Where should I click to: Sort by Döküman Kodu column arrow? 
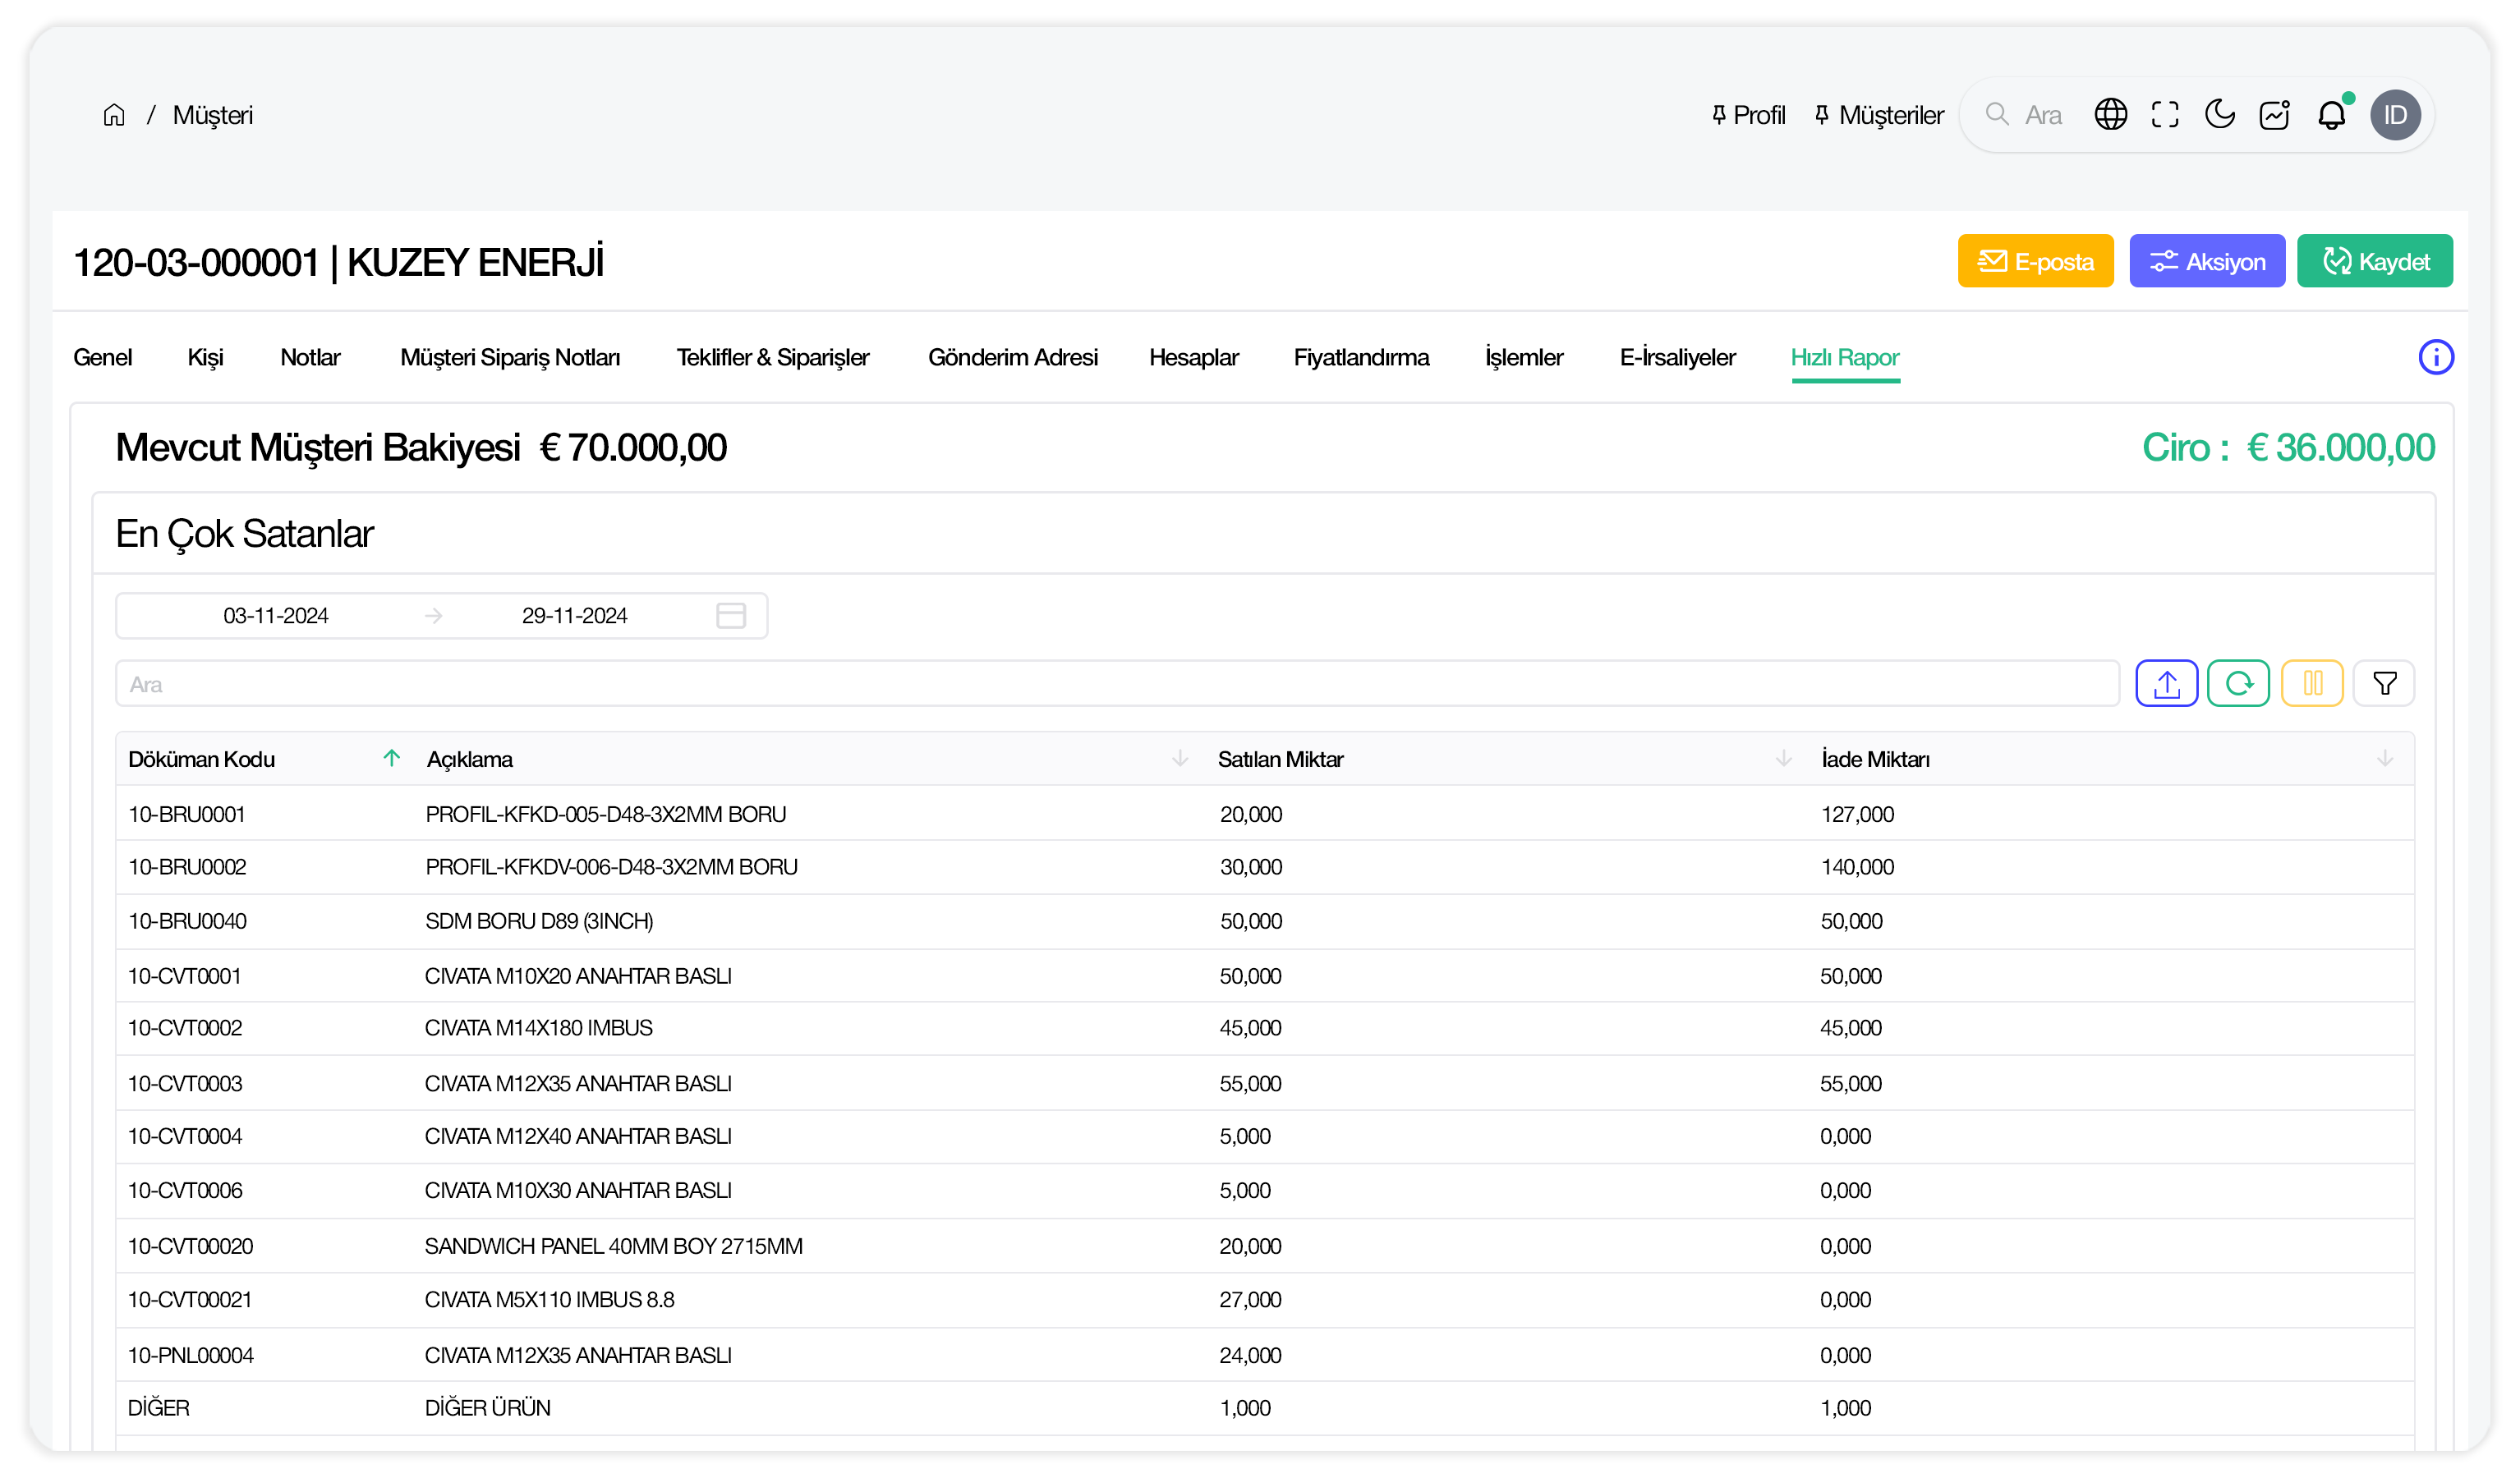[392, 759]
